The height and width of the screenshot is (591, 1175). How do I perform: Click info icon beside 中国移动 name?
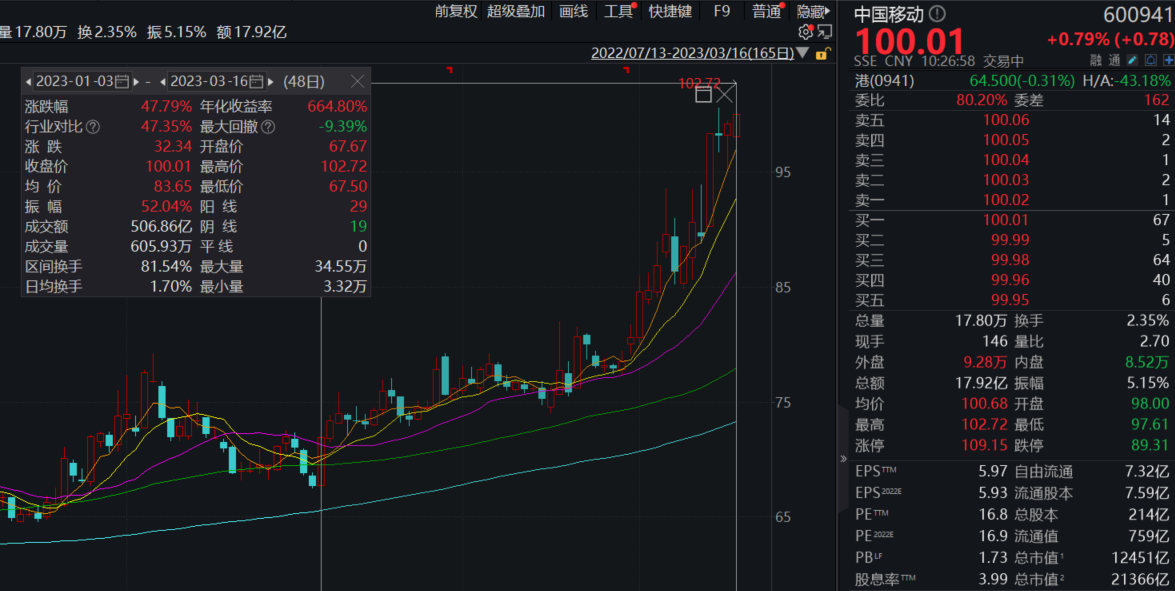[937, 13]
